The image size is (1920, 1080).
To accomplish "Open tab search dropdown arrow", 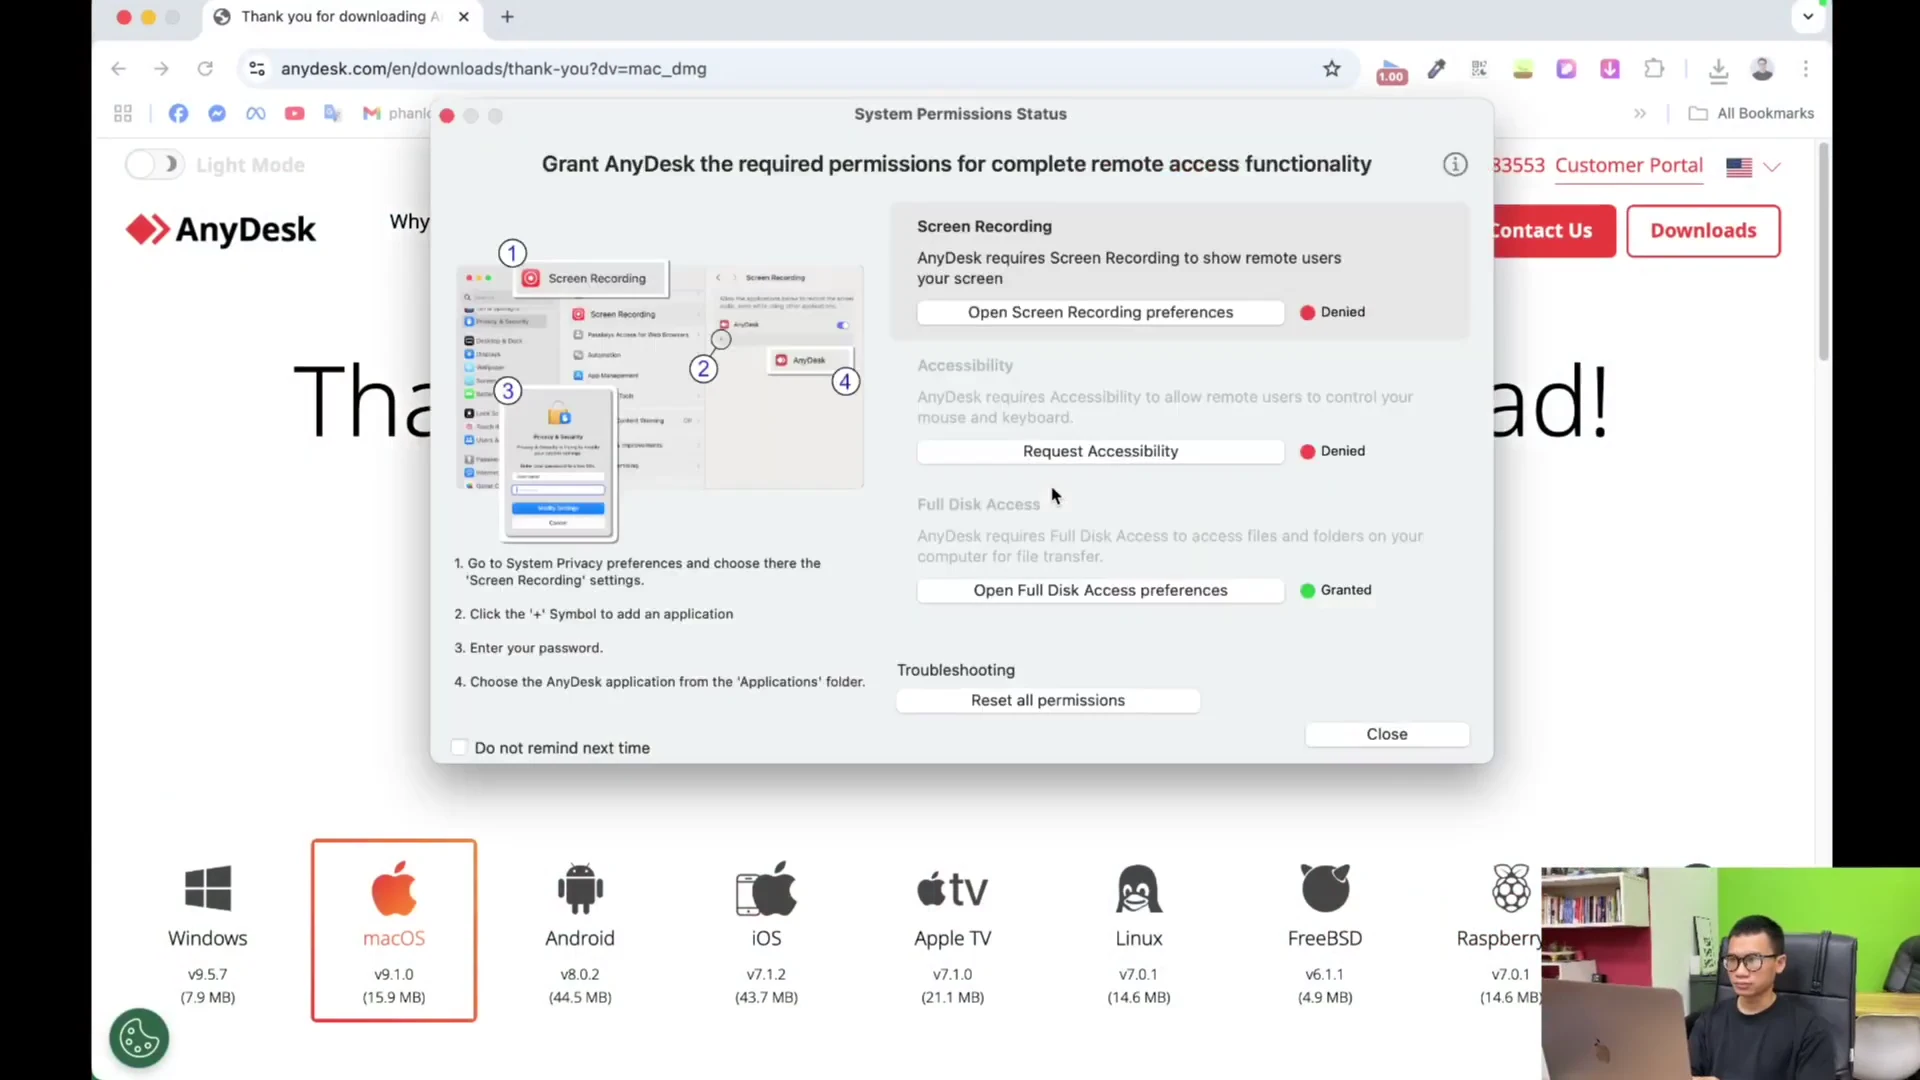I will [x=1808, y=16].
